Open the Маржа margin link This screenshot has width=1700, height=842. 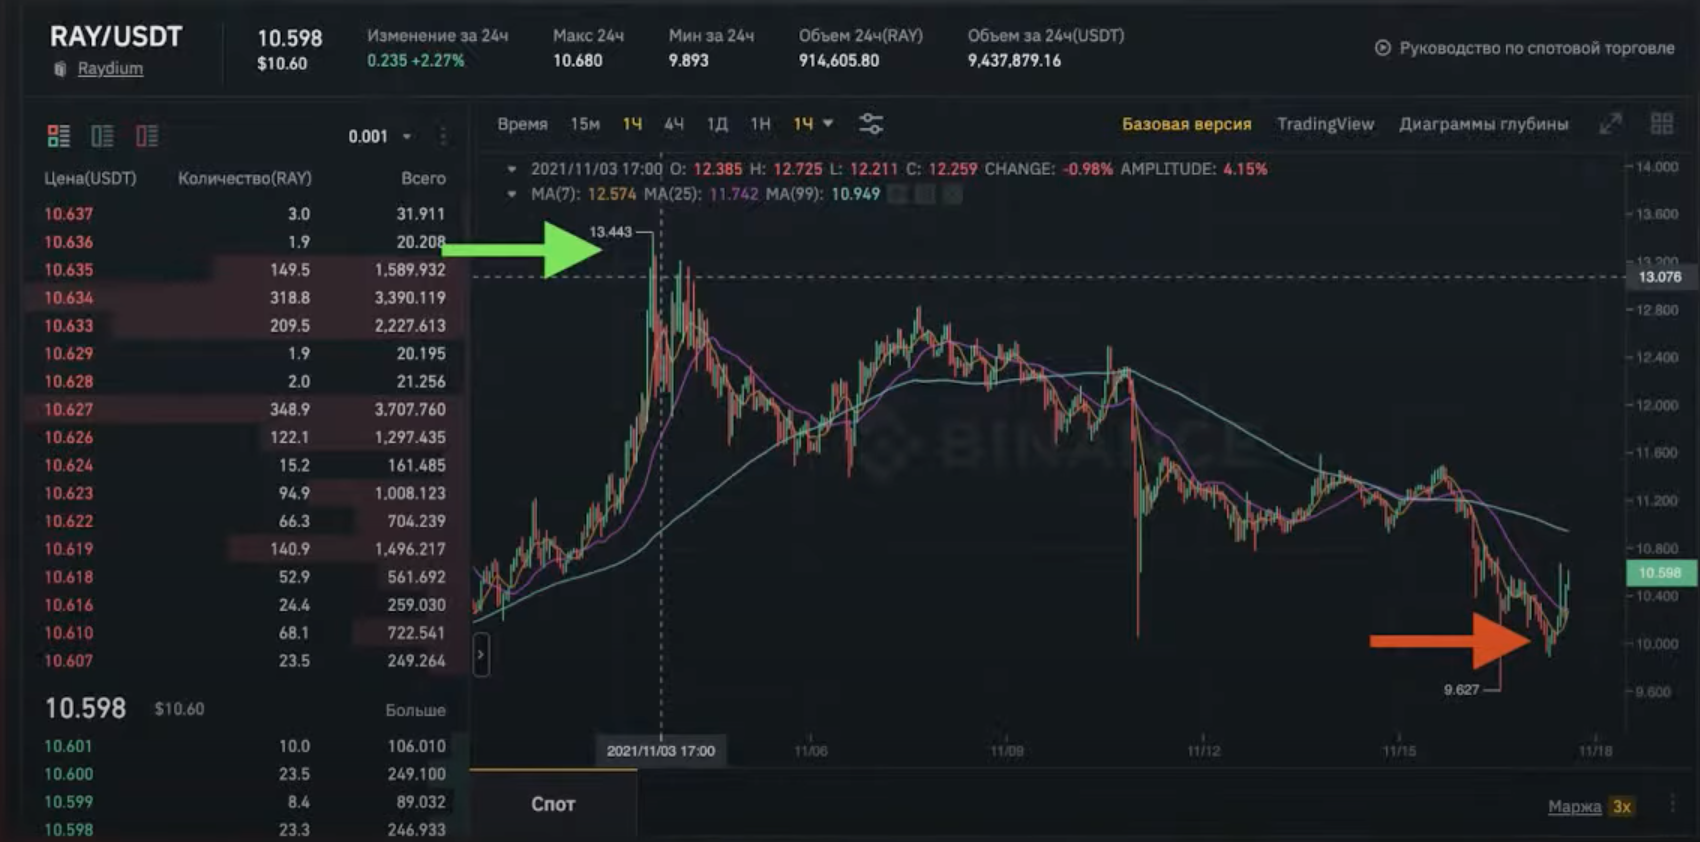click(x=1574, y=806)
